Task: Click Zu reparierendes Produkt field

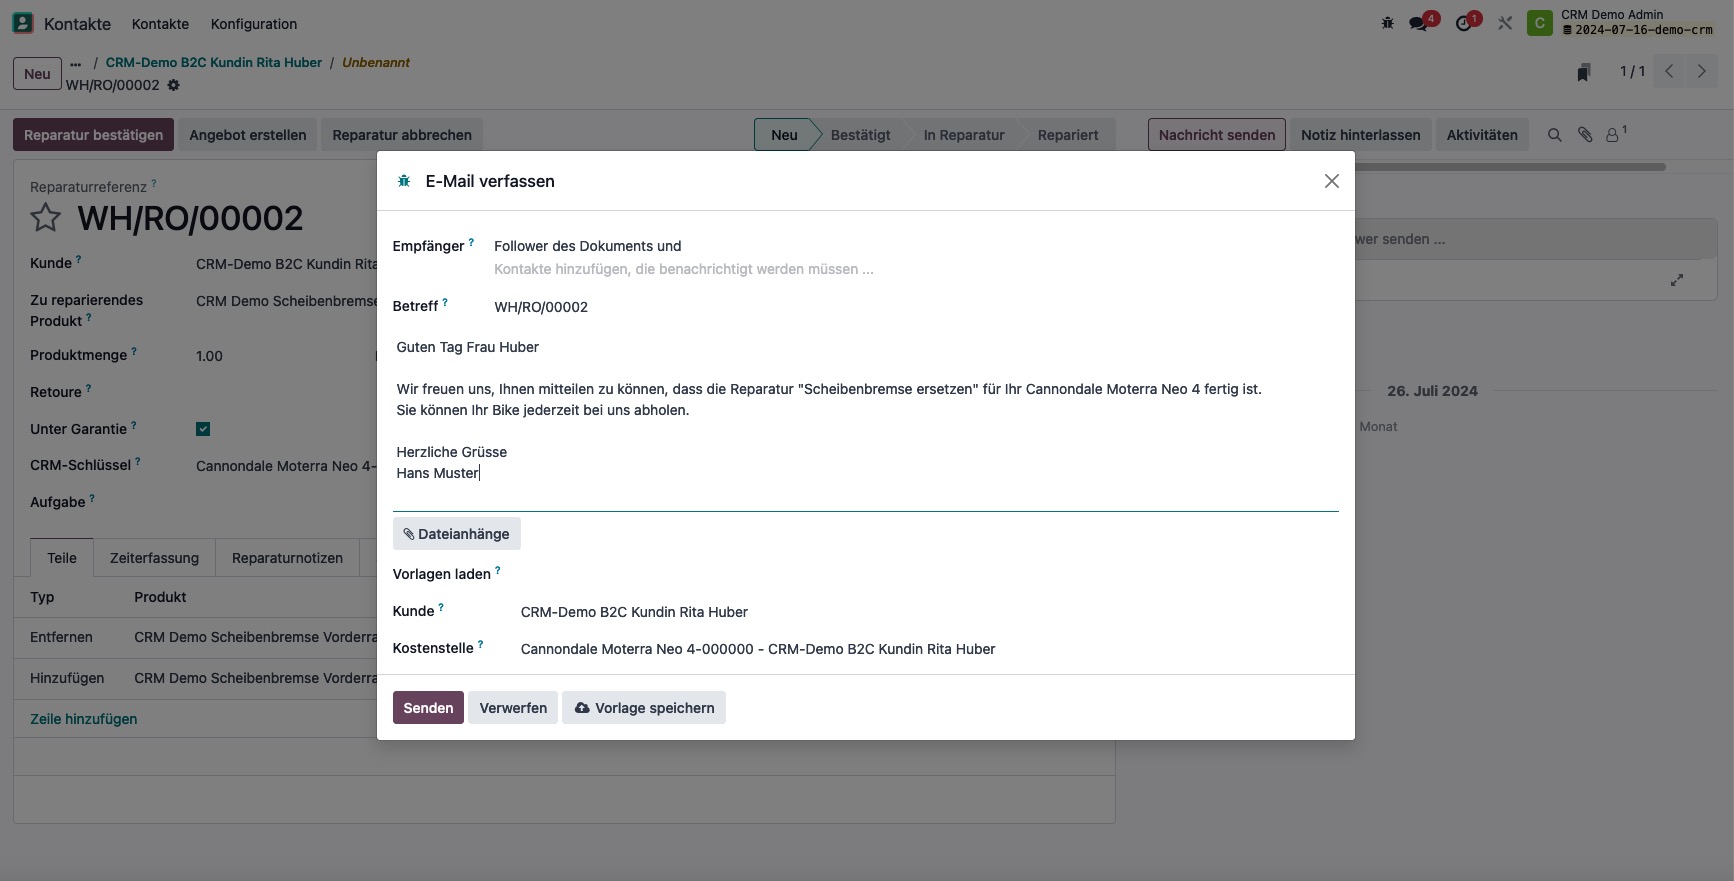Action: (x=286, y=301)
